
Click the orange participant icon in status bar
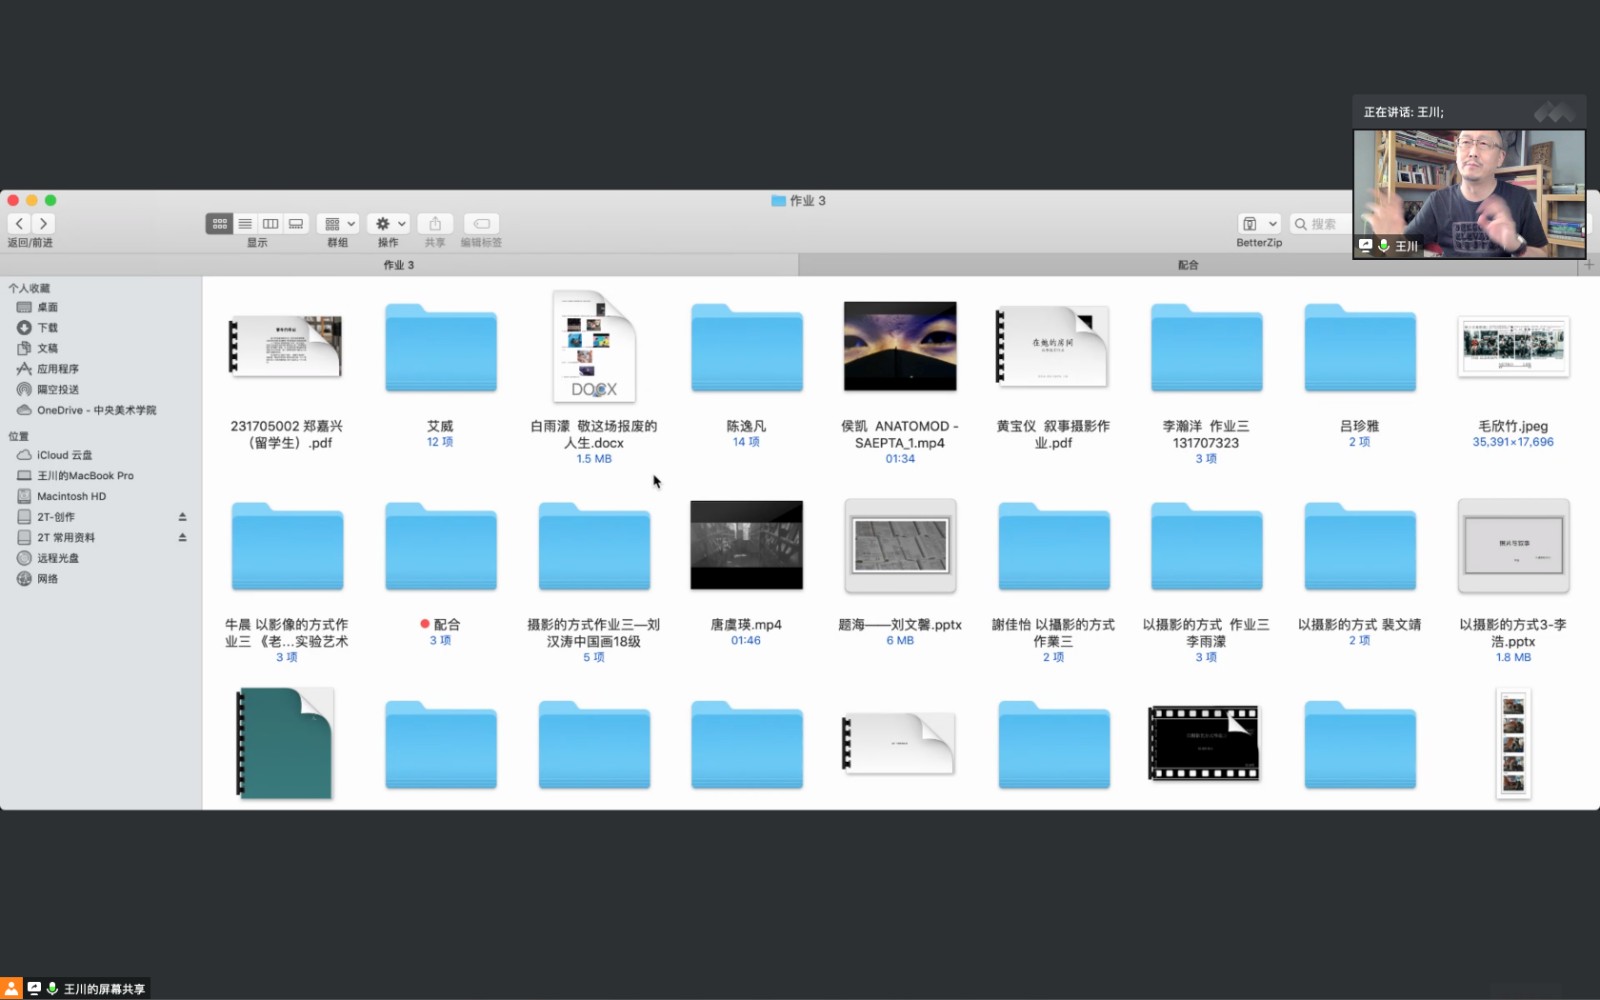pos(11,989)
